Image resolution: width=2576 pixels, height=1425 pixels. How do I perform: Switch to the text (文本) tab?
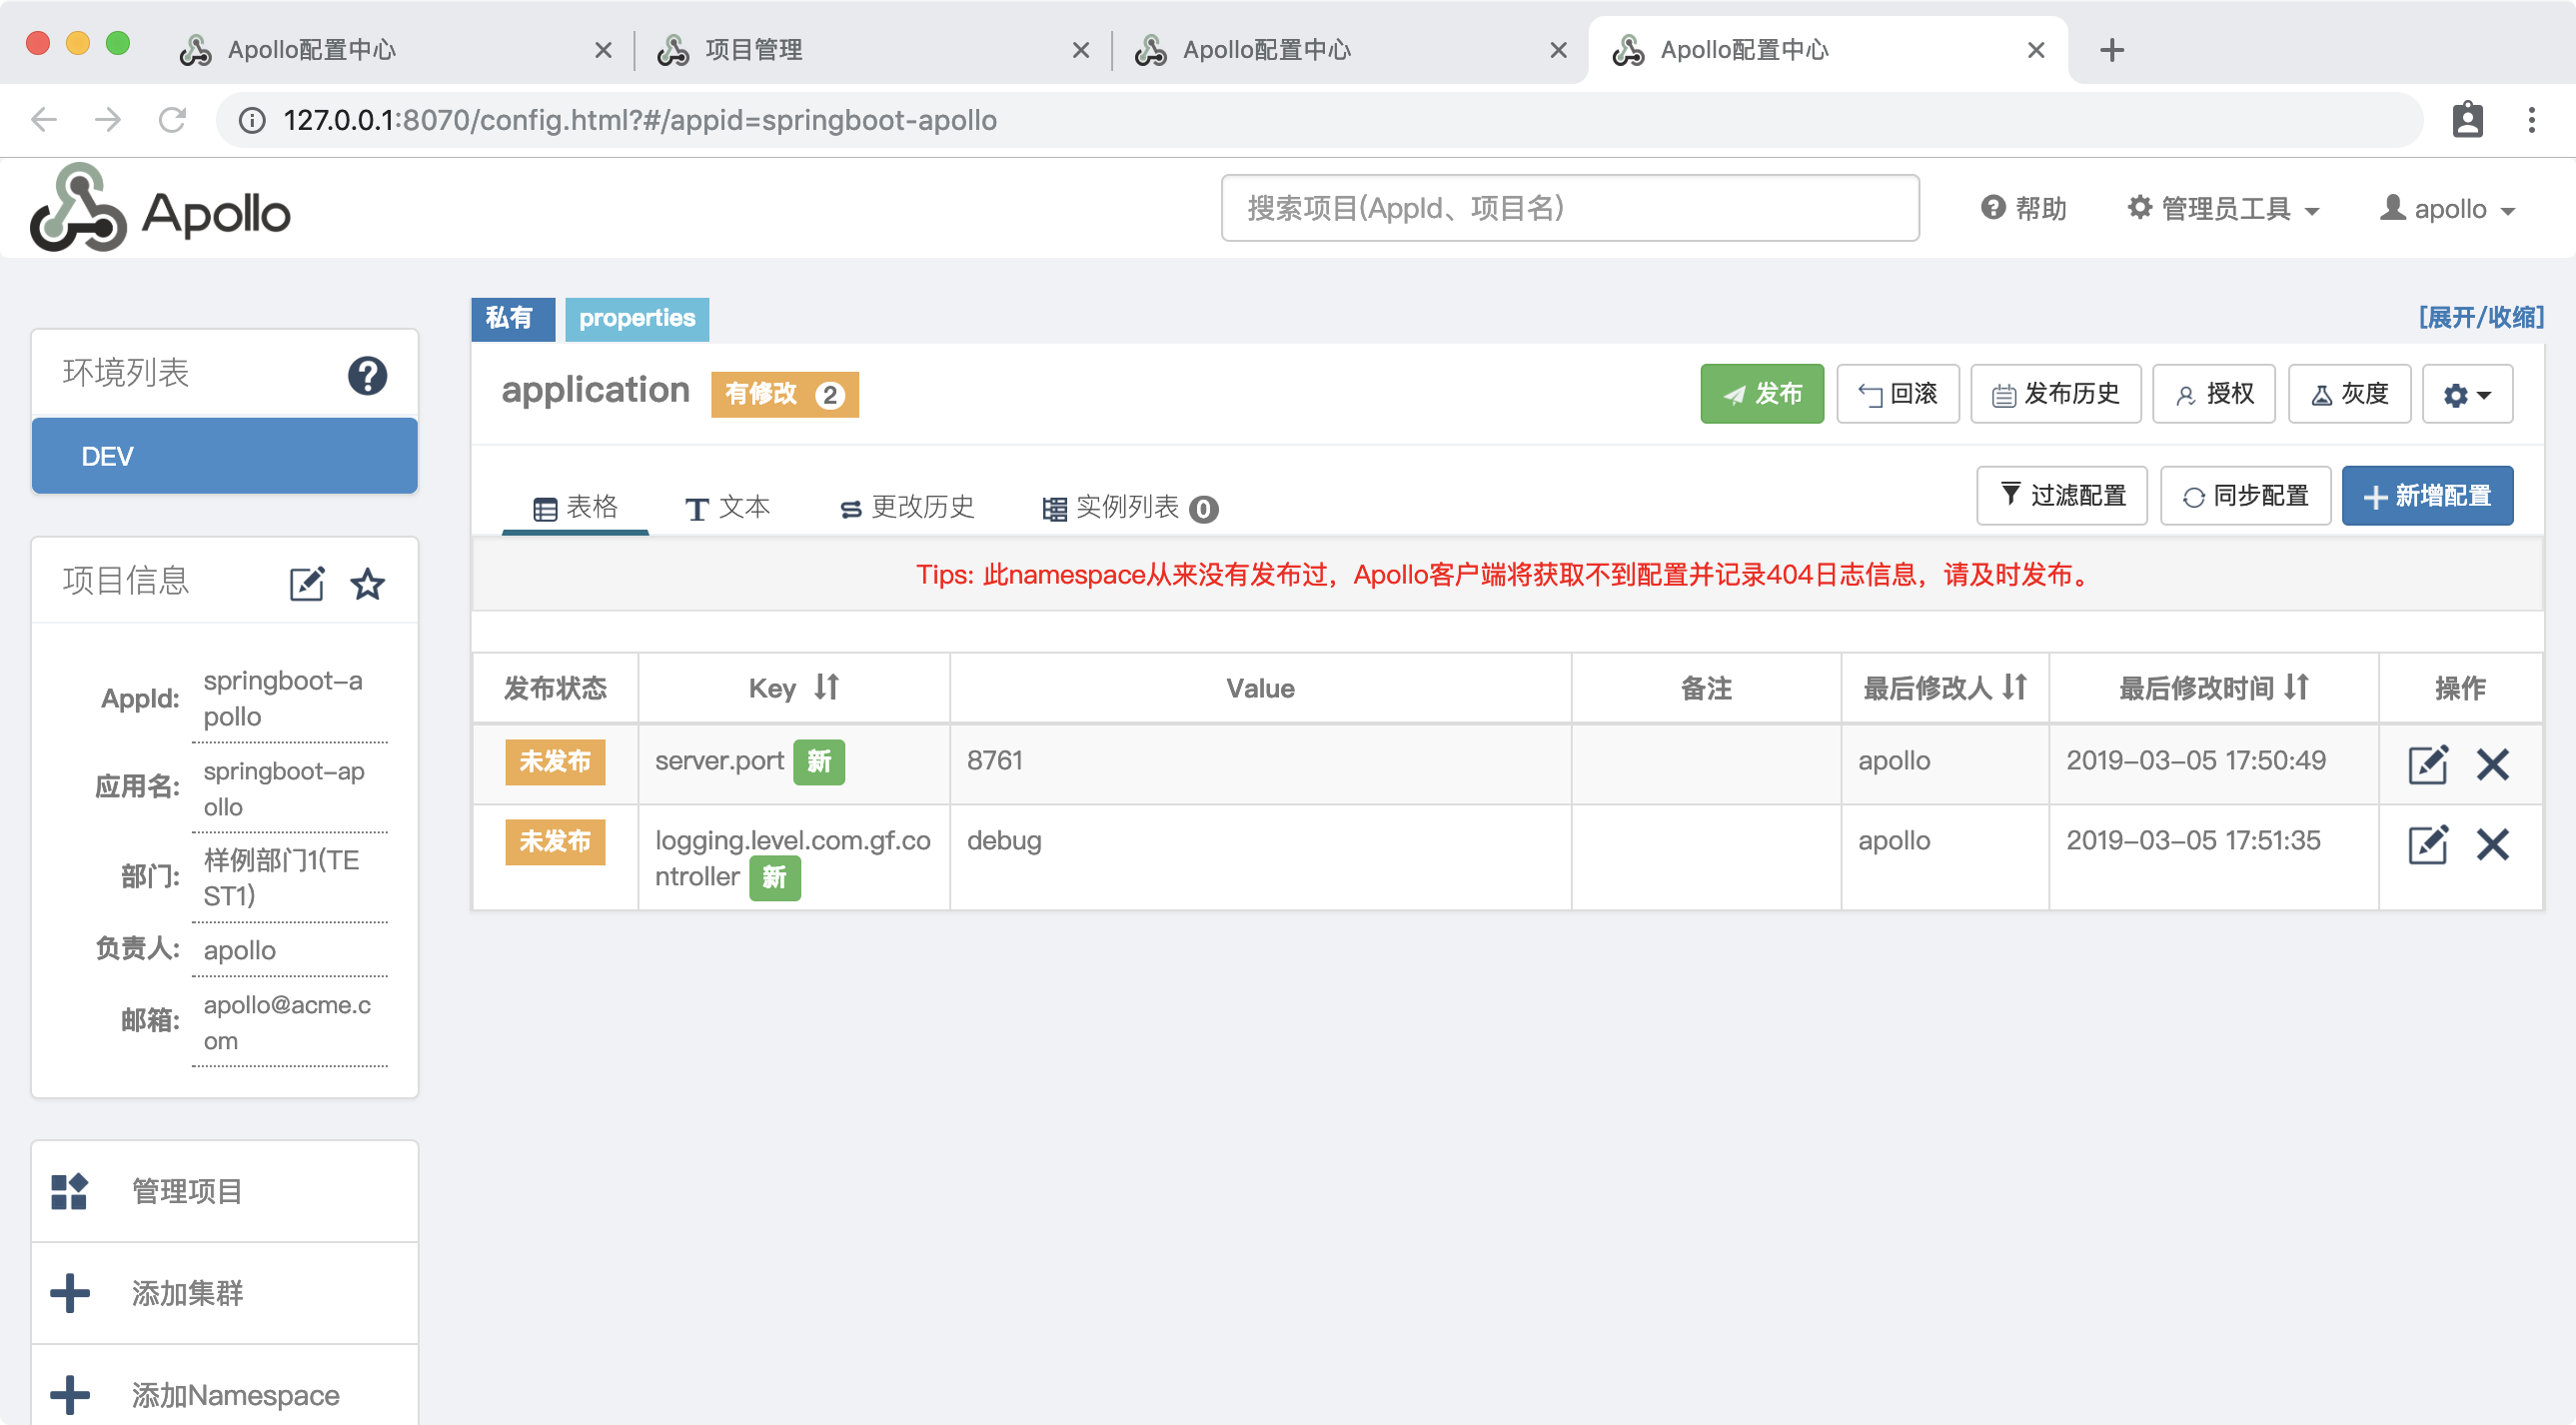727,507
